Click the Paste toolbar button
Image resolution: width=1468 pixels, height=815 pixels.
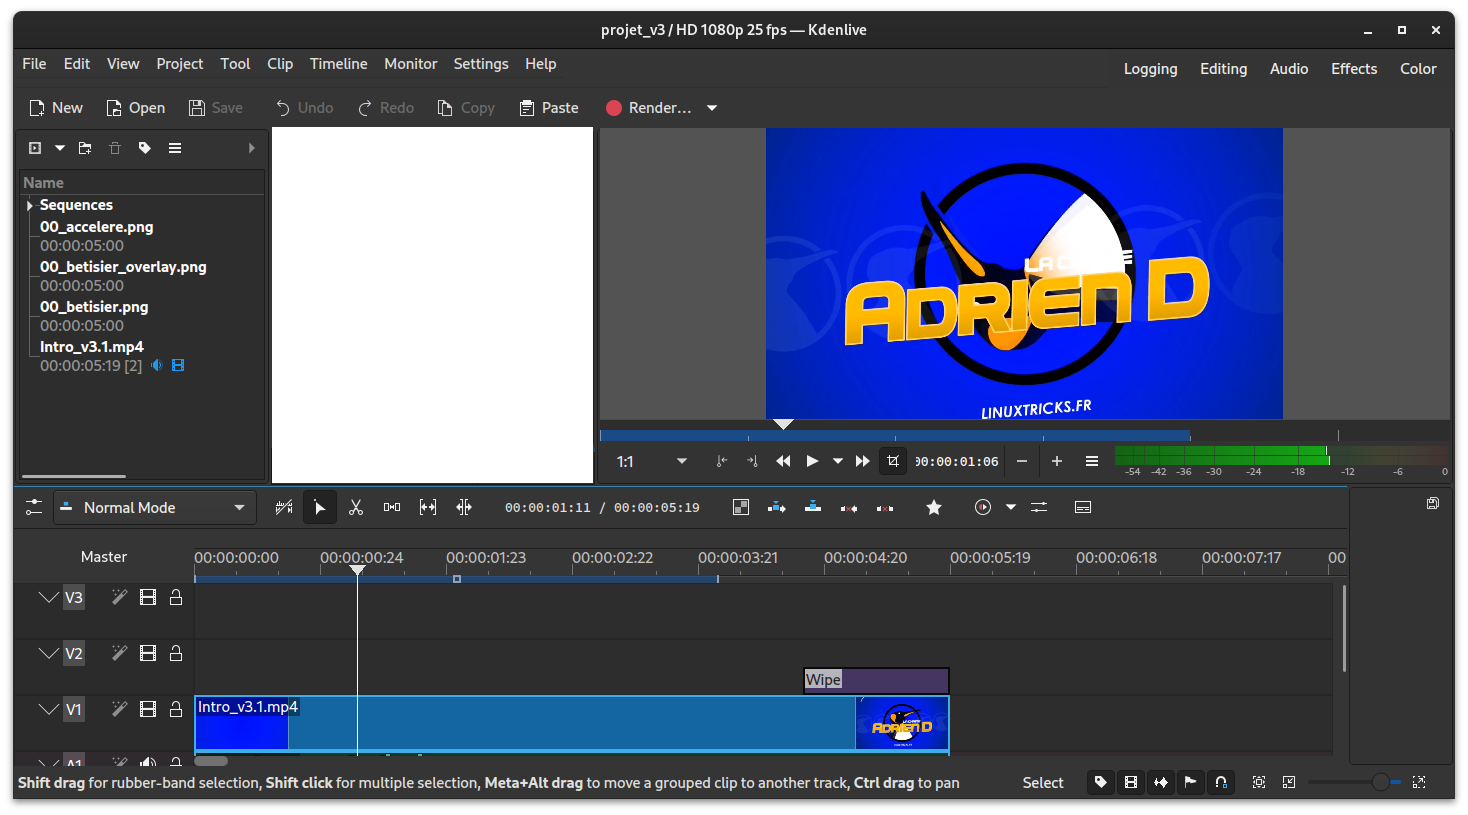[549, 108]
